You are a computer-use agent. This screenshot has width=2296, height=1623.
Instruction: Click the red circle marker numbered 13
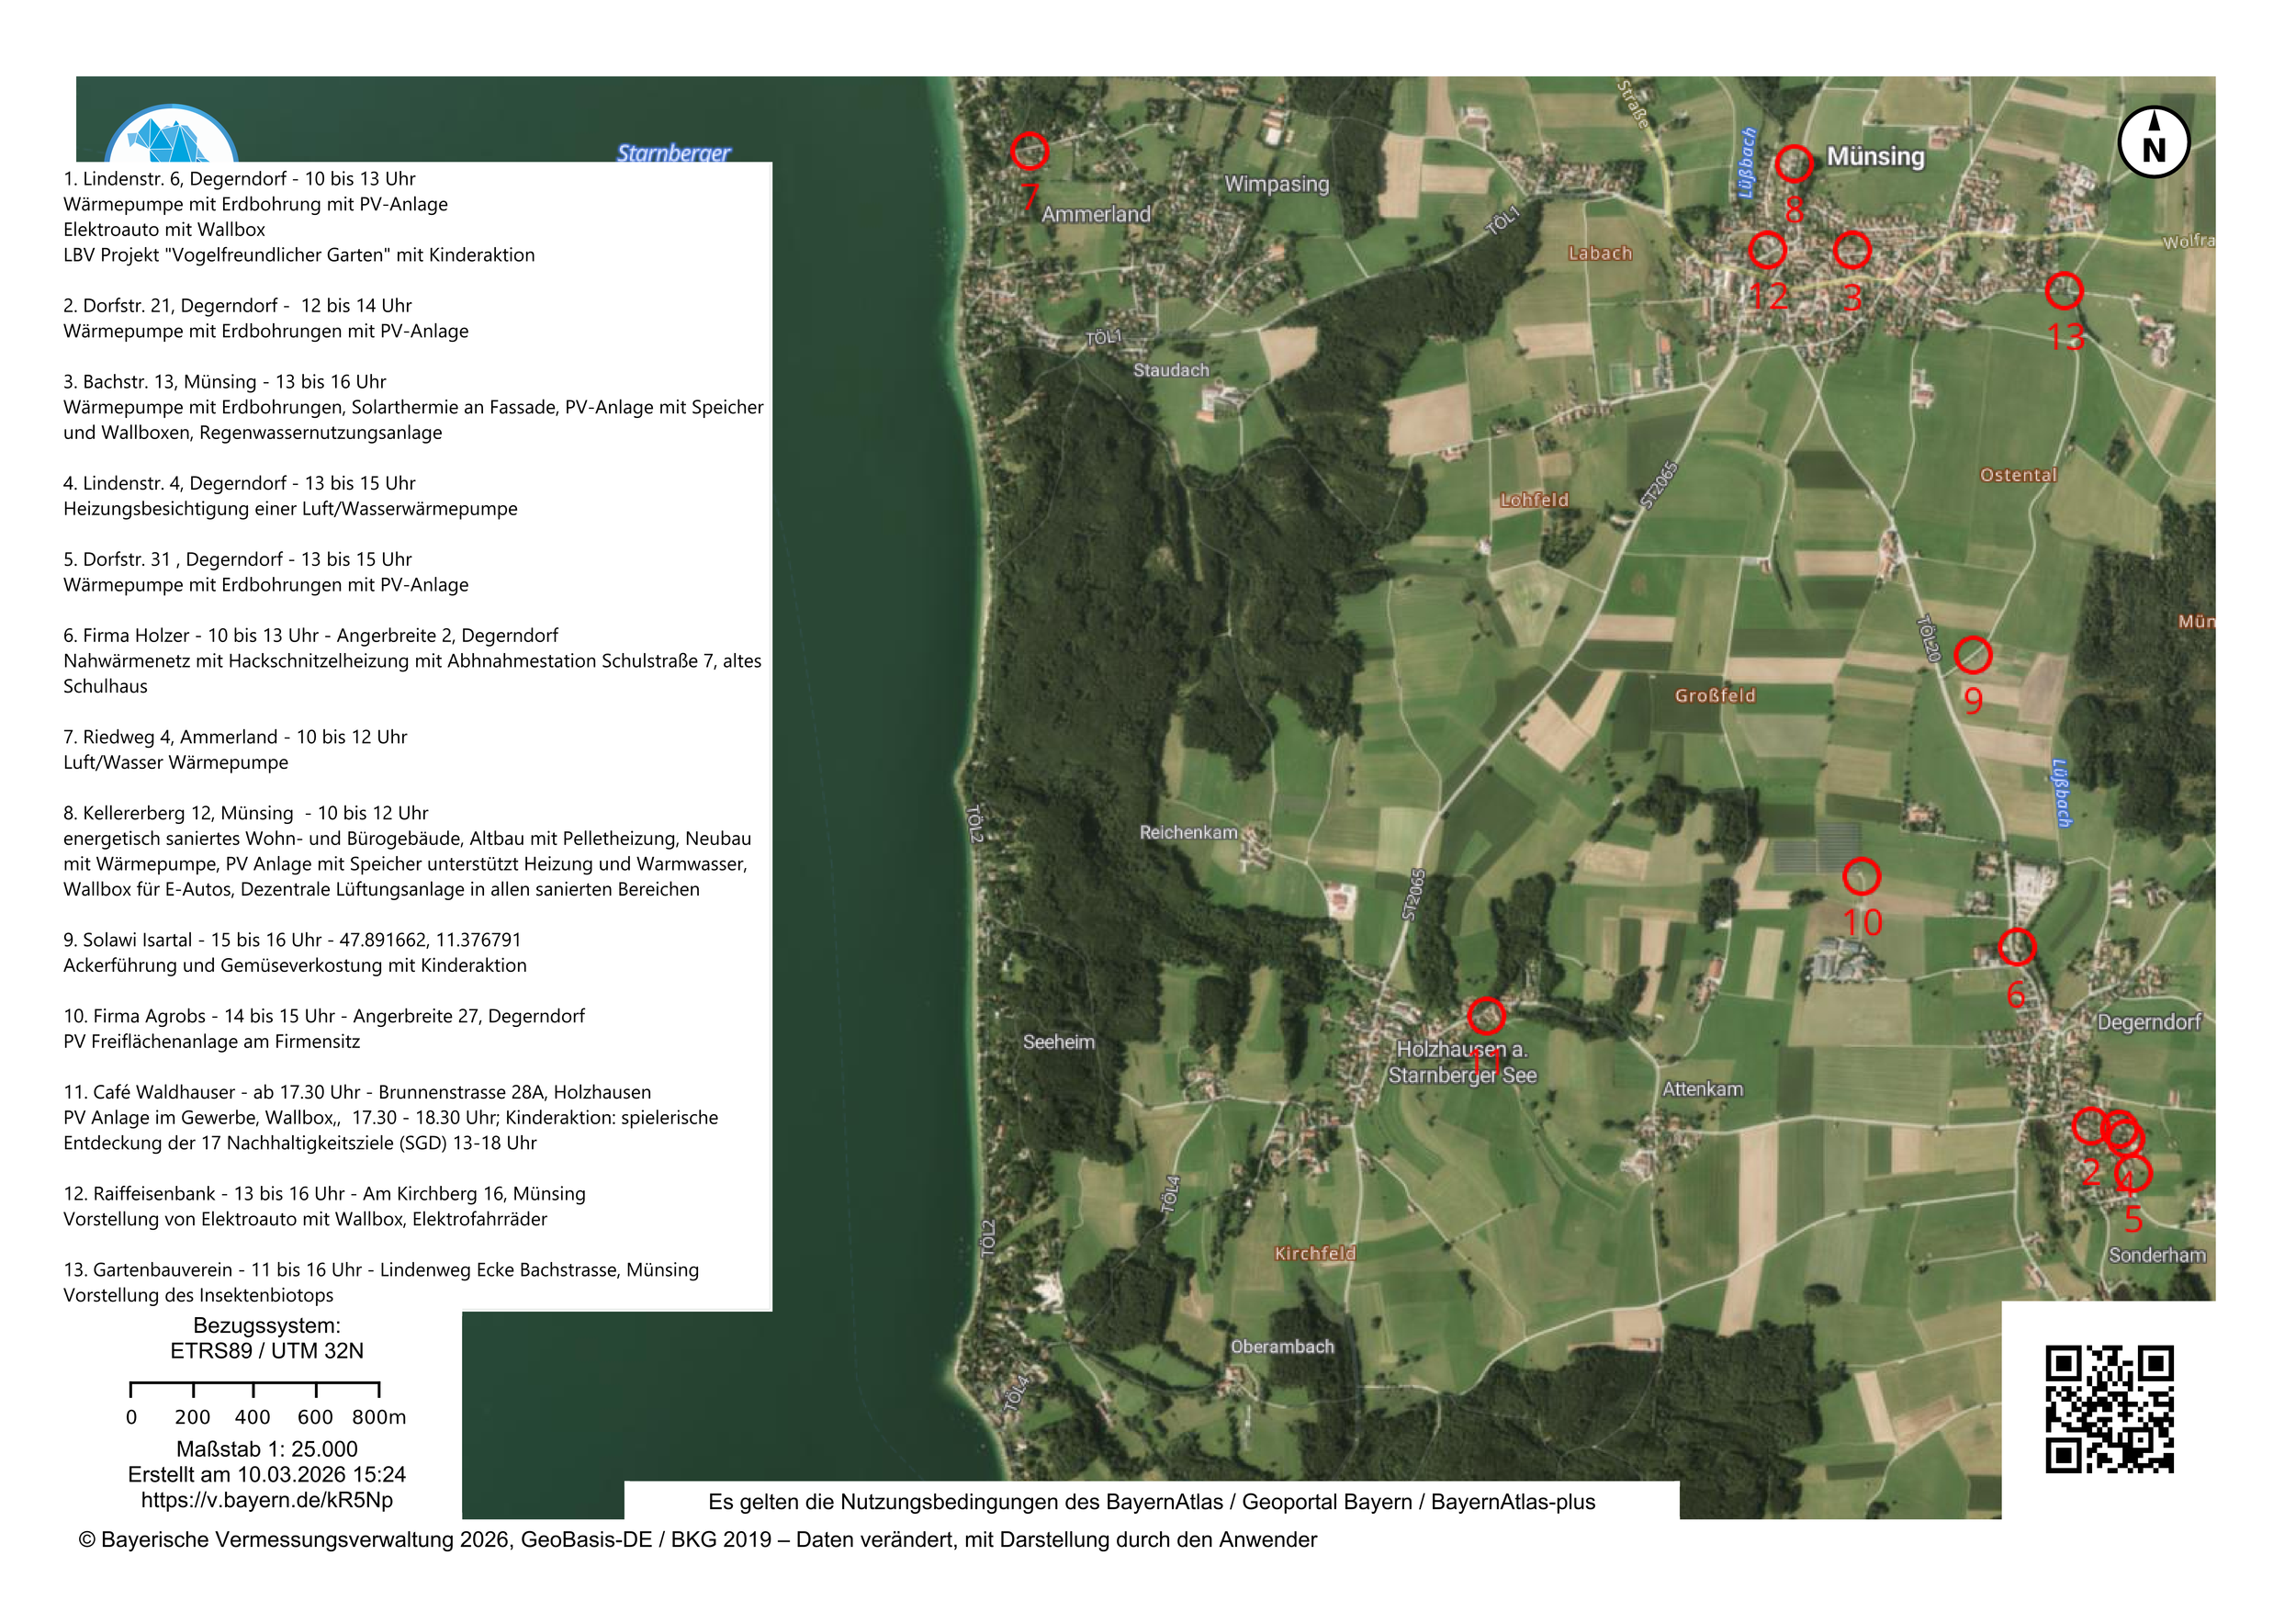tap(2064, 291)
